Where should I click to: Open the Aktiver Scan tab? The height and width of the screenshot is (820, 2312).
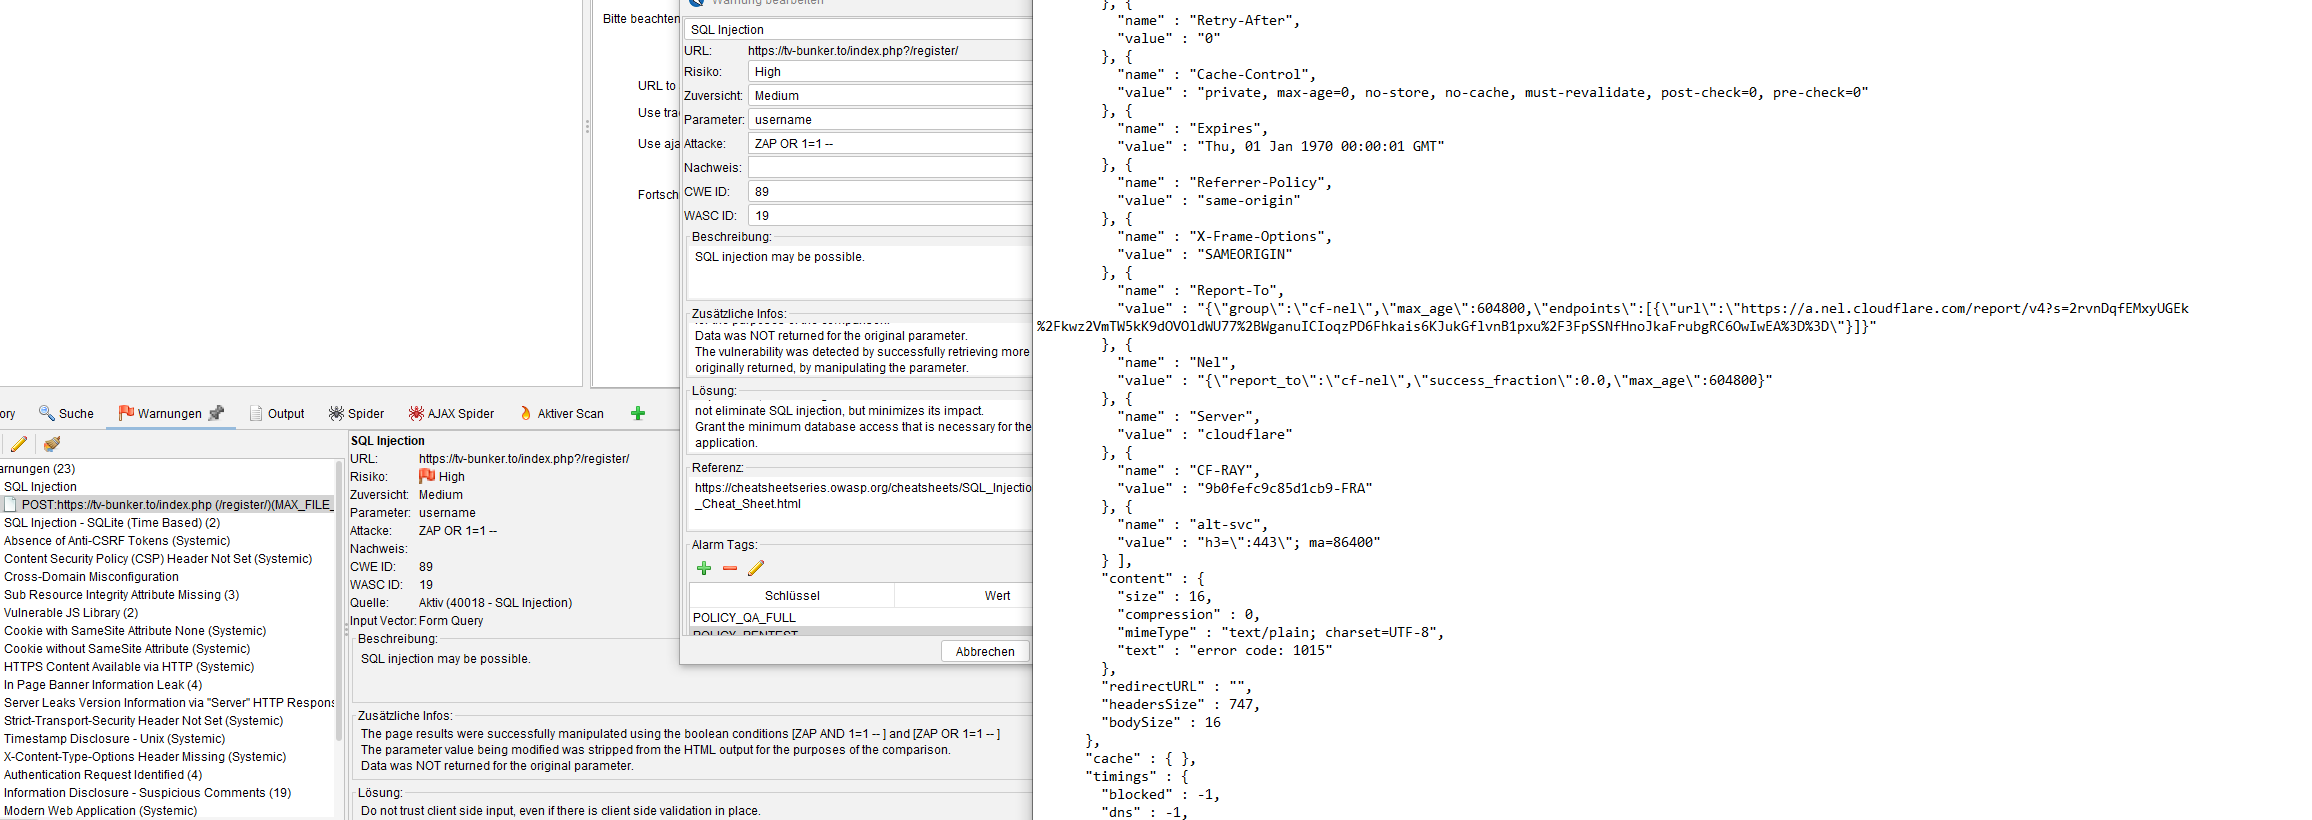(x=561, y=413)
